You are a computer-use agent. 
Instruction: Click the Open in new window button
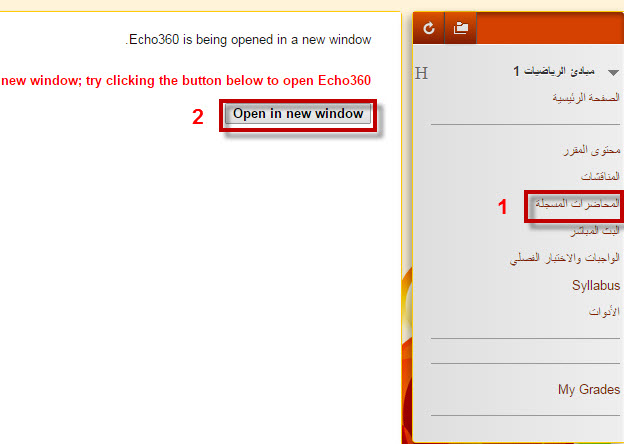click(298, 114)
